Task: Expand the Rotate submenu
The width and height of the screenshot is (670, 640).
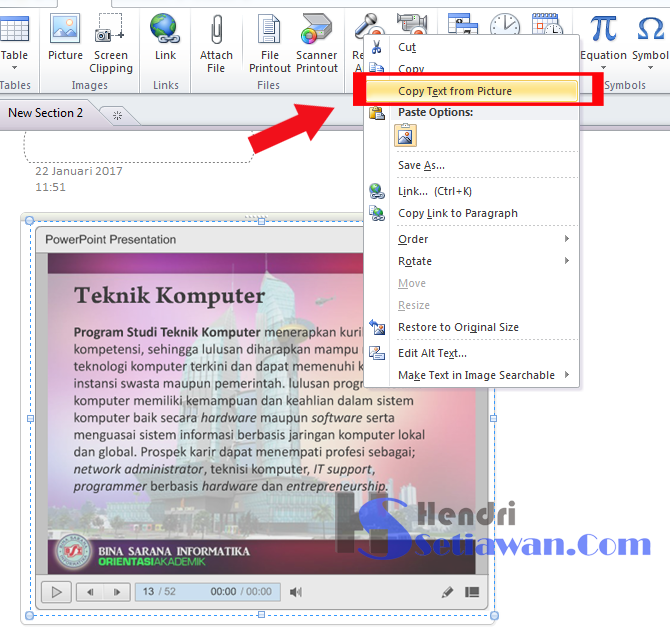Action: click(472, 261)
